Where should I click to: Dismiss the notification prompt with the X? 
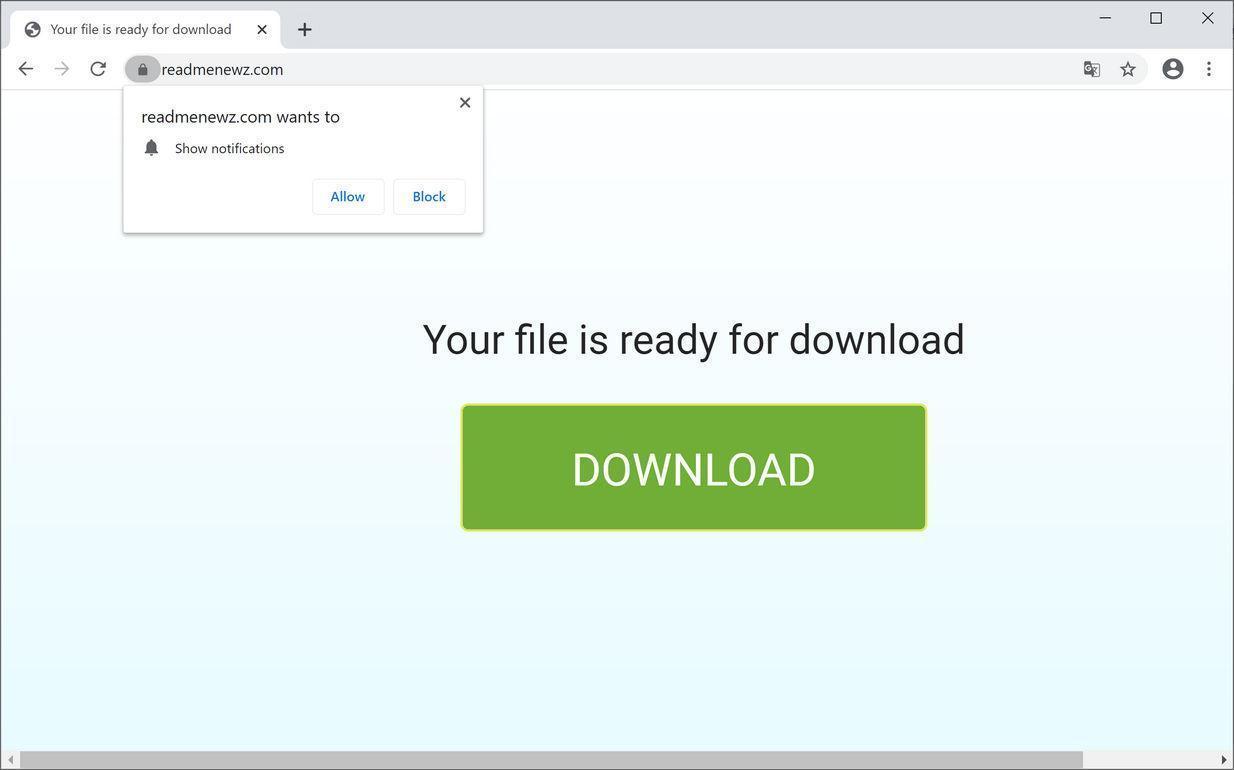[x=464, y=102]
